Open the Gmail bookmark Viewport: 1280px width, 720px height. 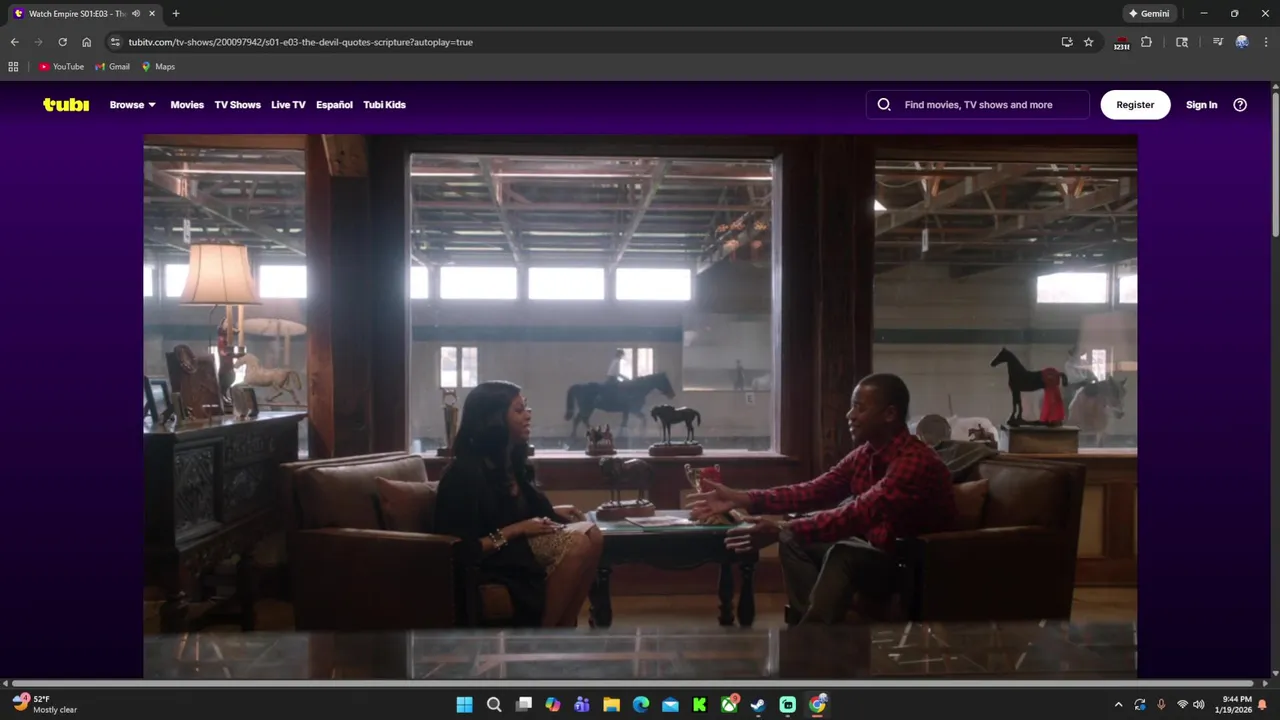[x=113, y=66]
